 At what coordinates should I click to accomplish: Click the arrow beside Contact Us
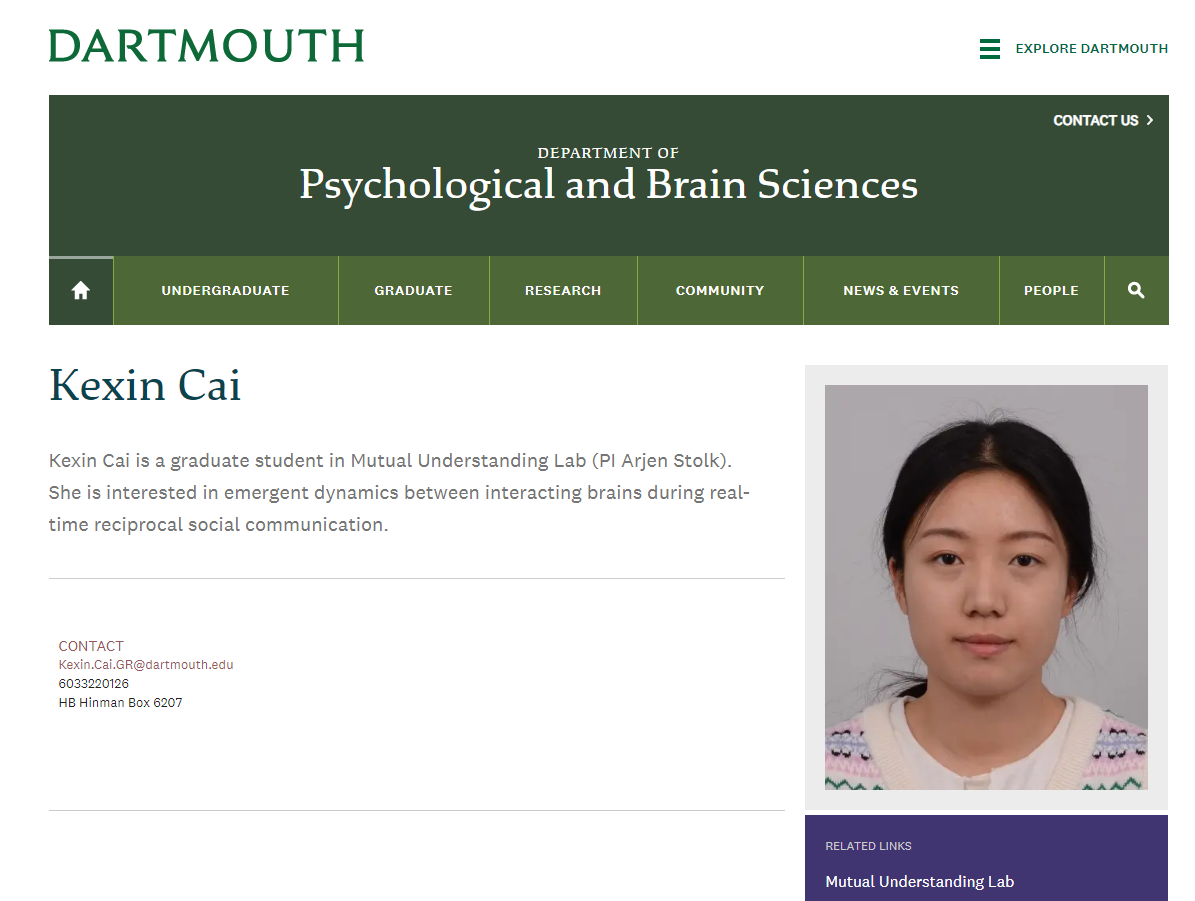coord(1150,120)
